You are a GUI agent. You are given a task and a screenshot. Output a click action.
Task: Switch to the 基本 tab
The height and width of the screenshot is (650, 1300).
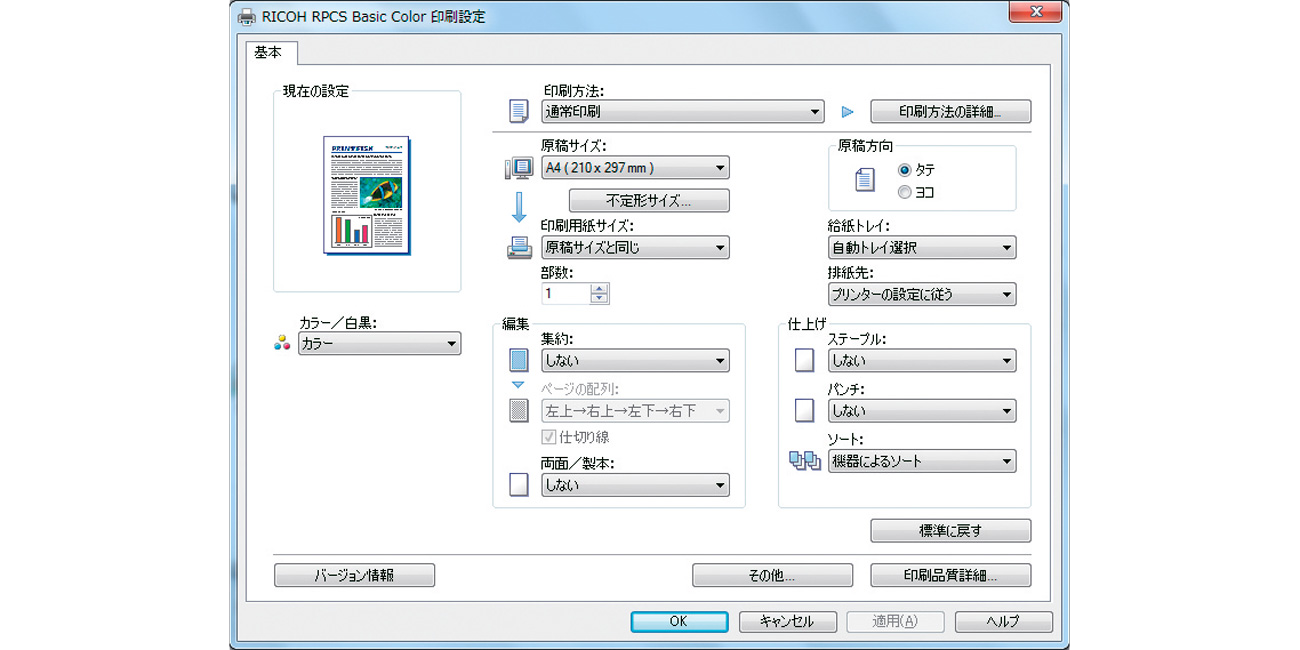(269, 53)
